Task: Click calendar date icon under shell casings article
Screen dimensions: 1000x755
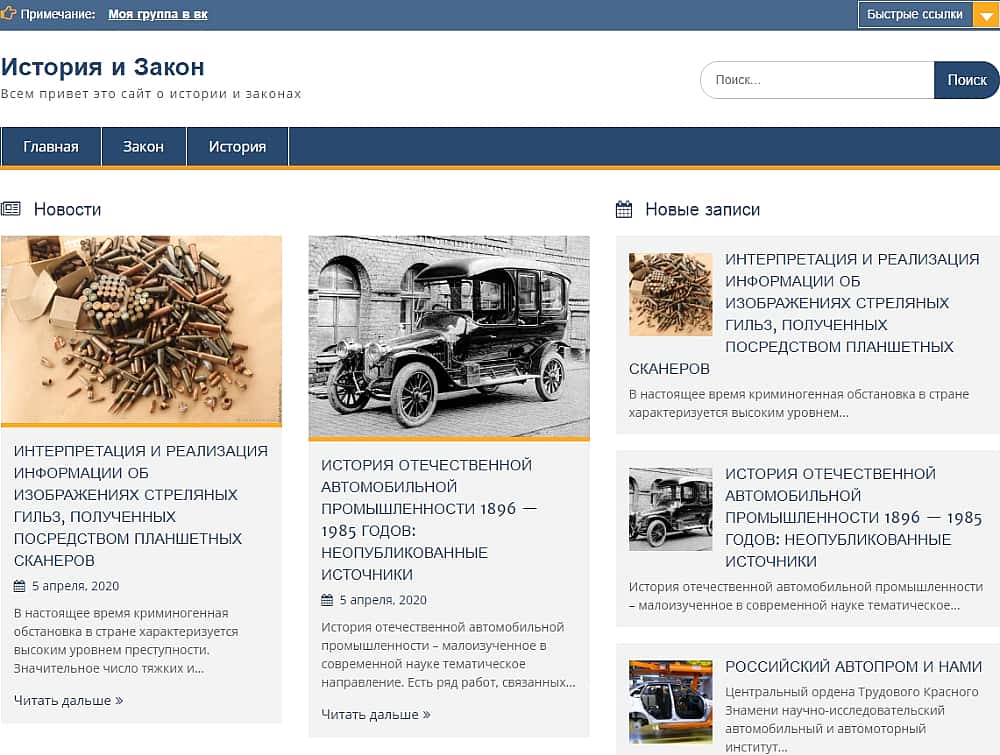Action: click(x=20, y=586)
